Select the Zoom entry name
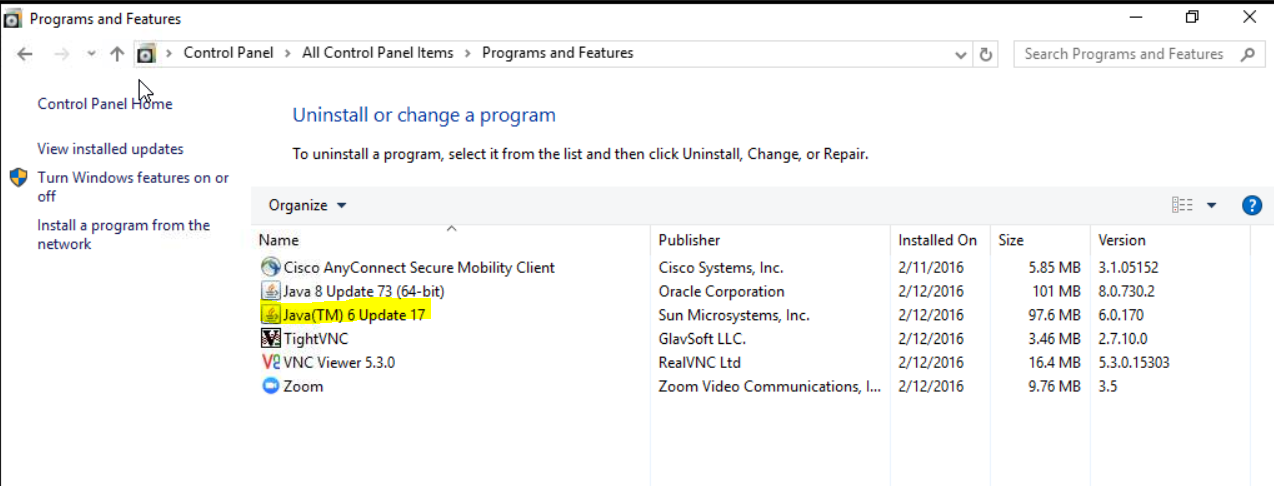This screenshot has width=1274, height=486. (x=303, y=386)
